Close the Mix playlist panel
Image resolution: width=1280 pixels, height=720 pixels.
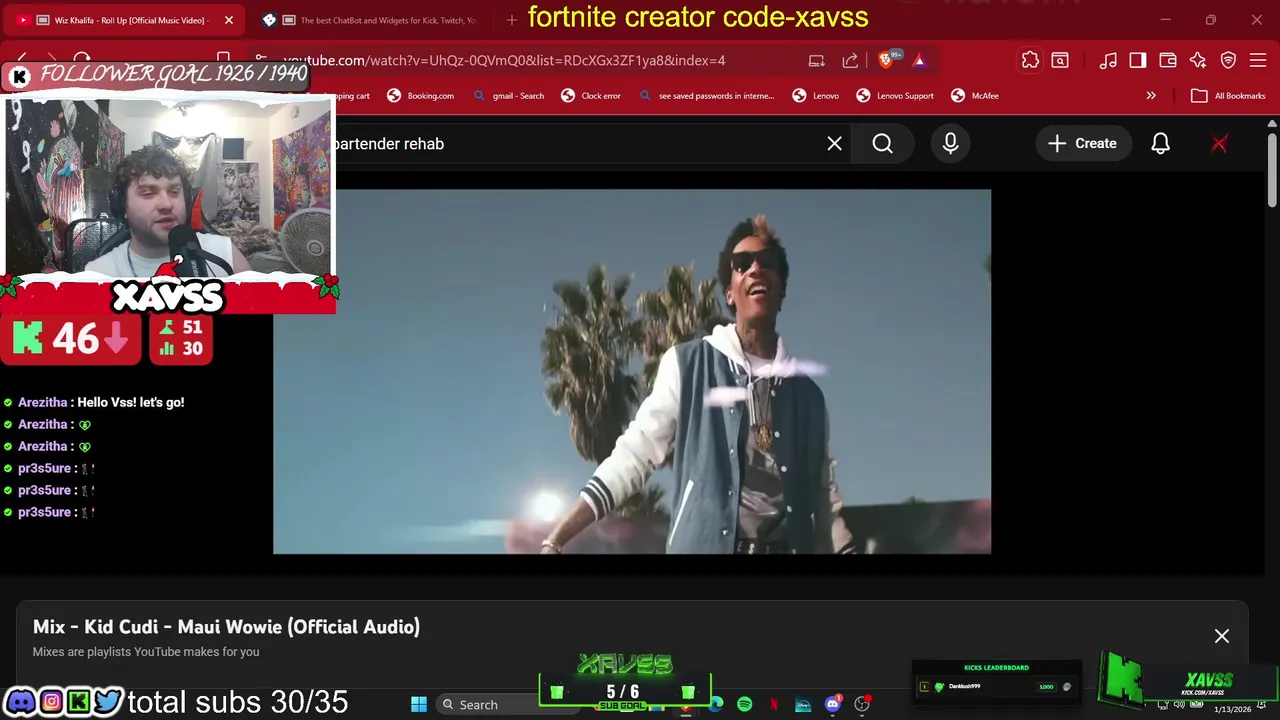1222,636
